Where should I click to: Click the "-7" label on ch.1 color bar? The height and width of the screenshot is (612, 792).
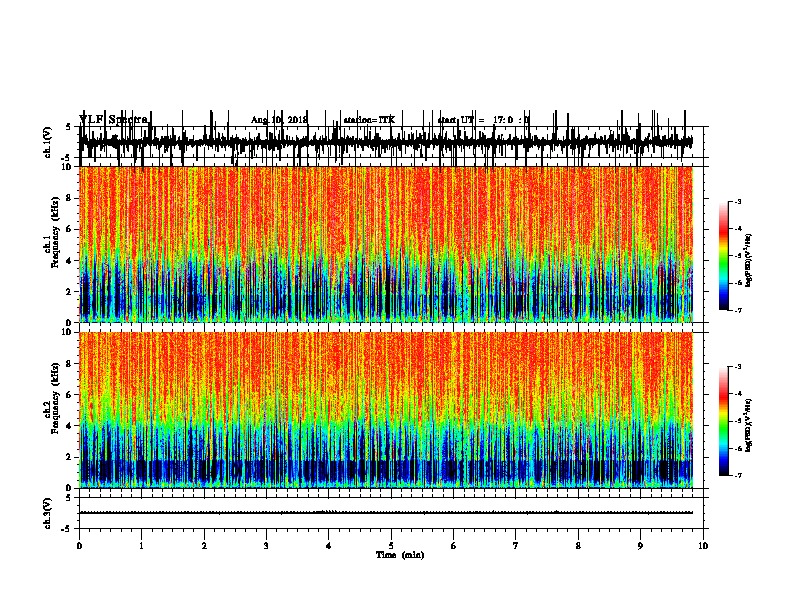(x=737, y=310)
